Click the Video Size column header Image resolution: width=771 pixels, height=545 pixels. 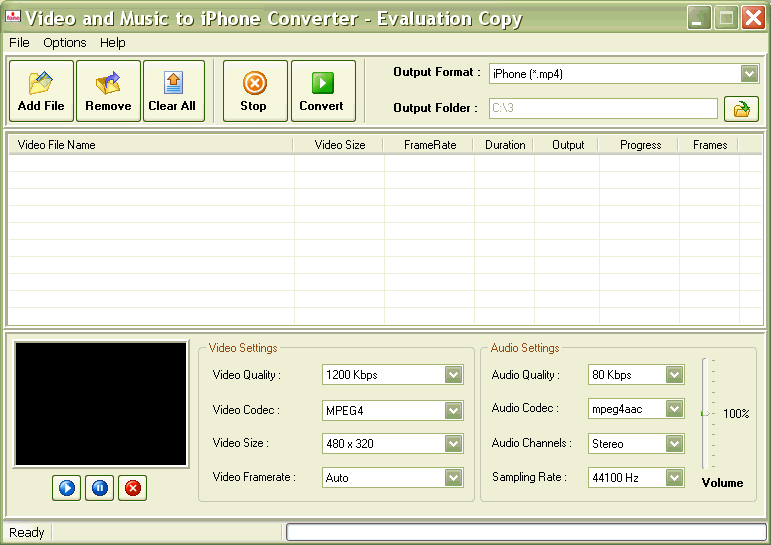(x=338, y=145)
